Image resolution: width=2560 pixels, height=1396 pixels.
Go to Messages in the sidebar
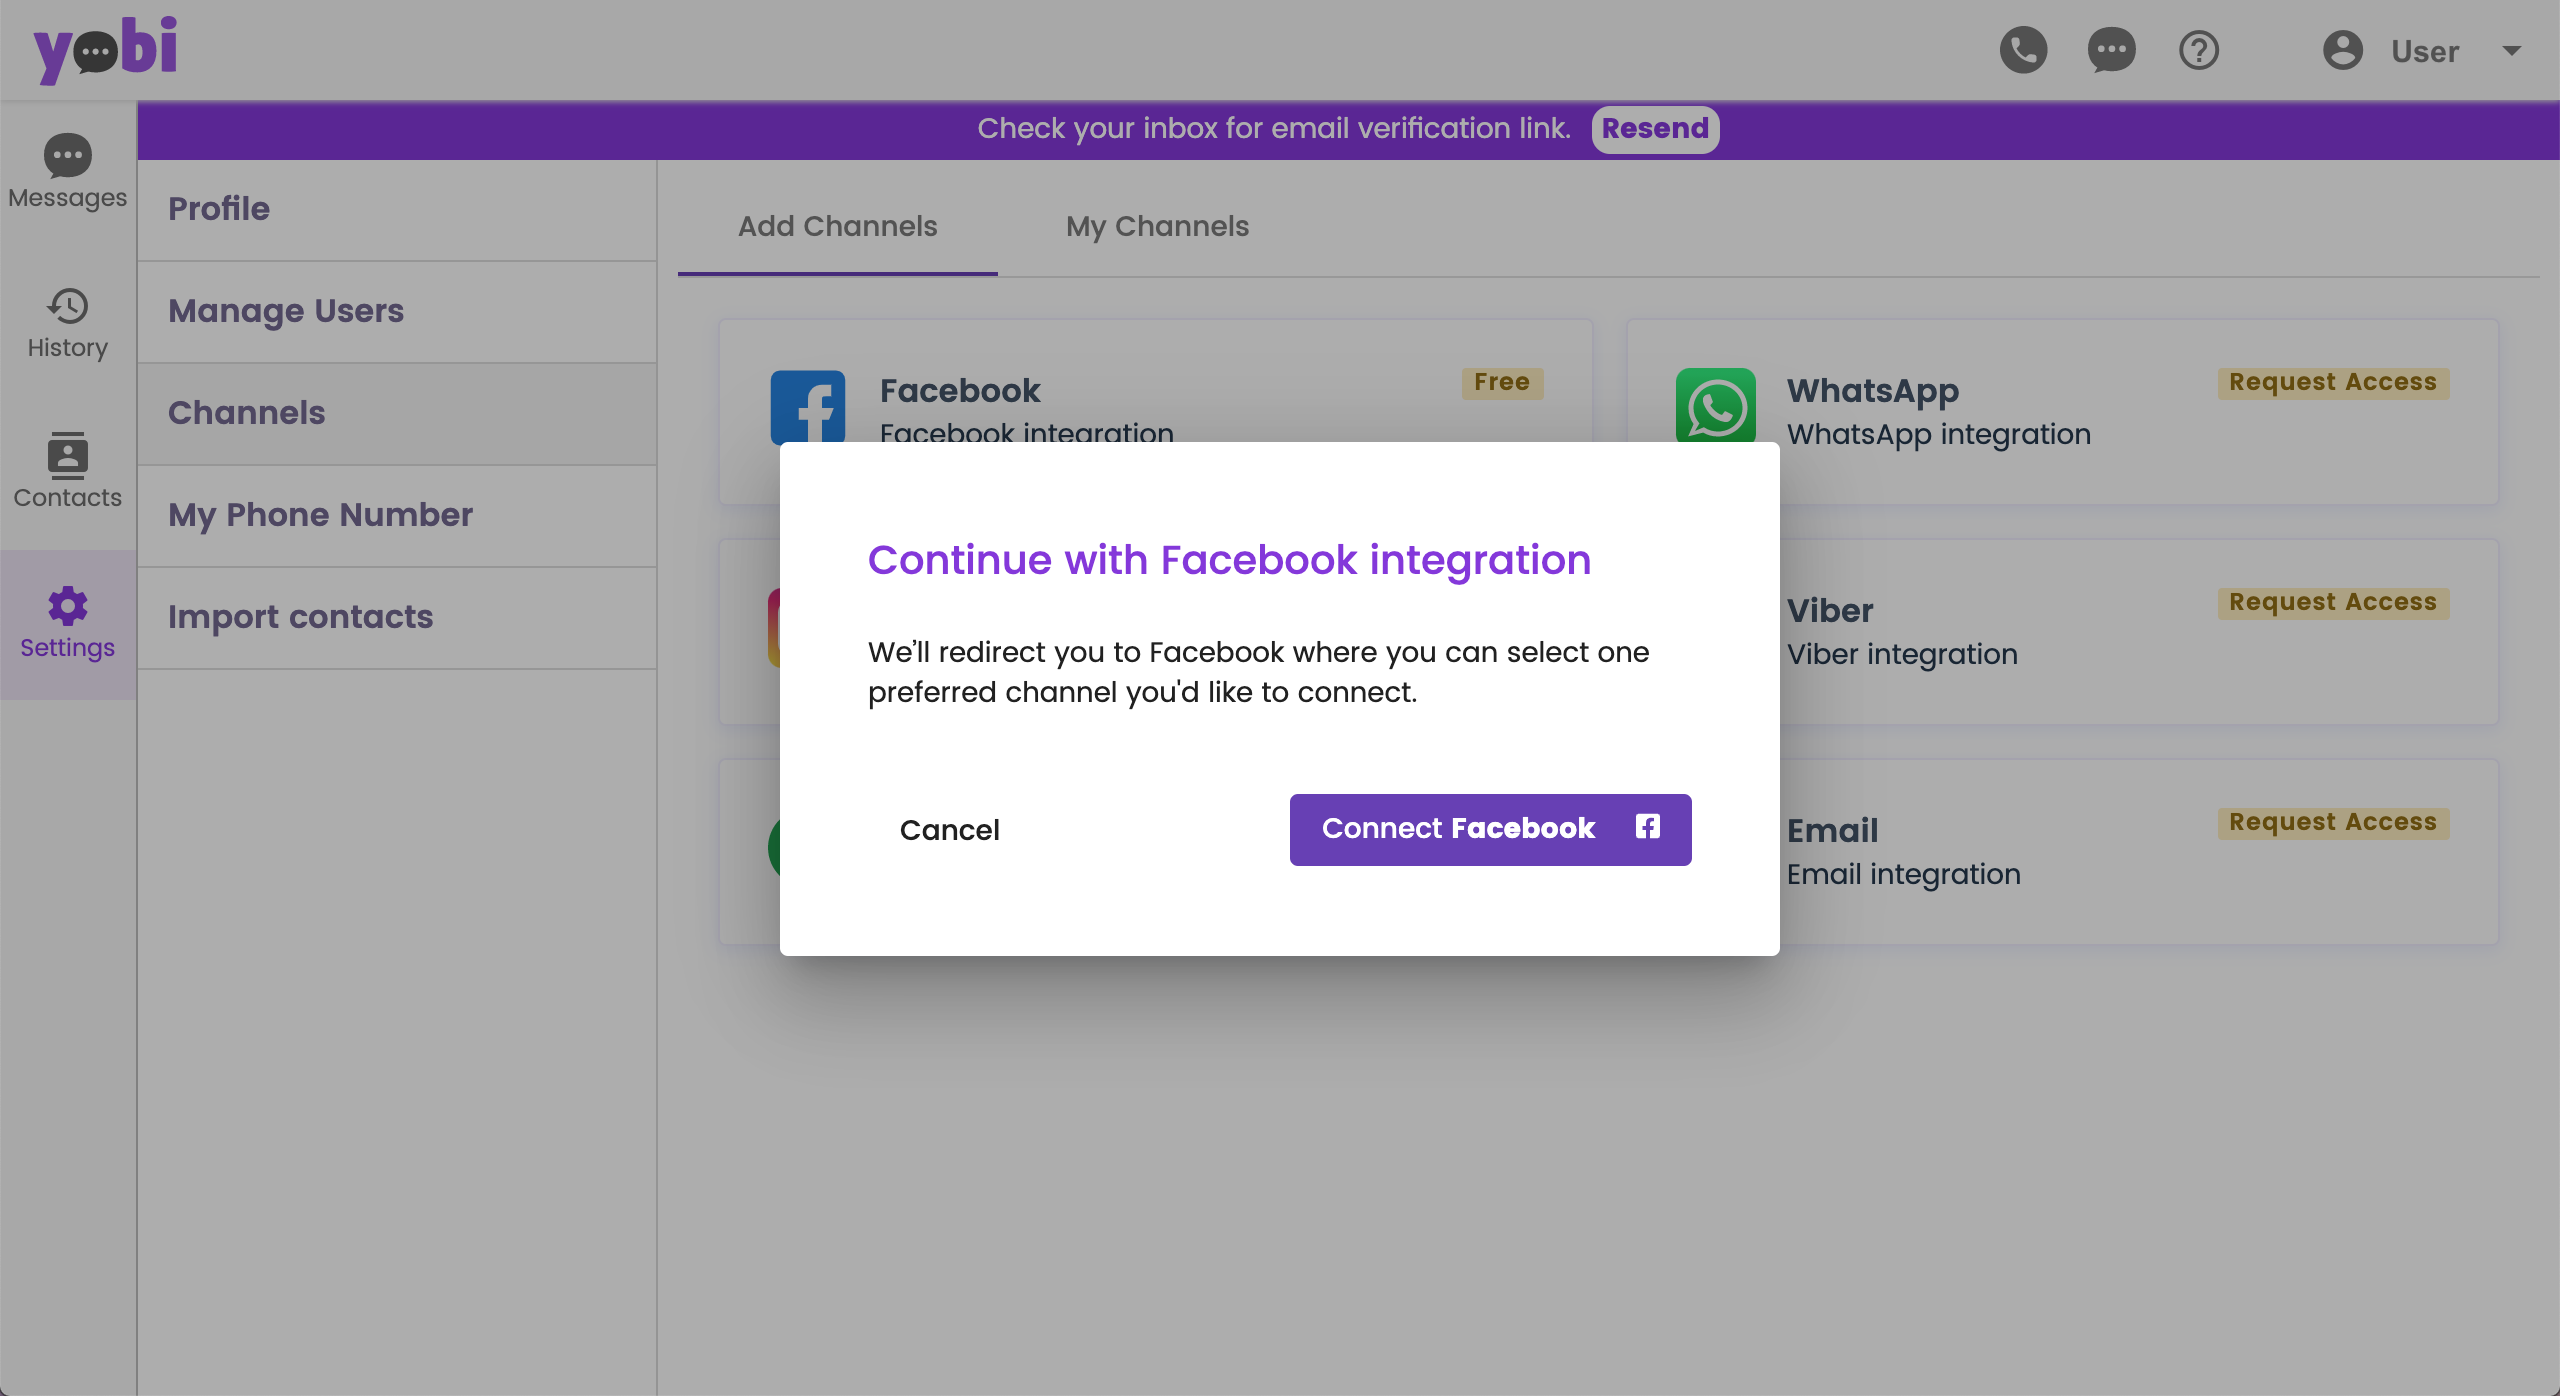(68, 171)
